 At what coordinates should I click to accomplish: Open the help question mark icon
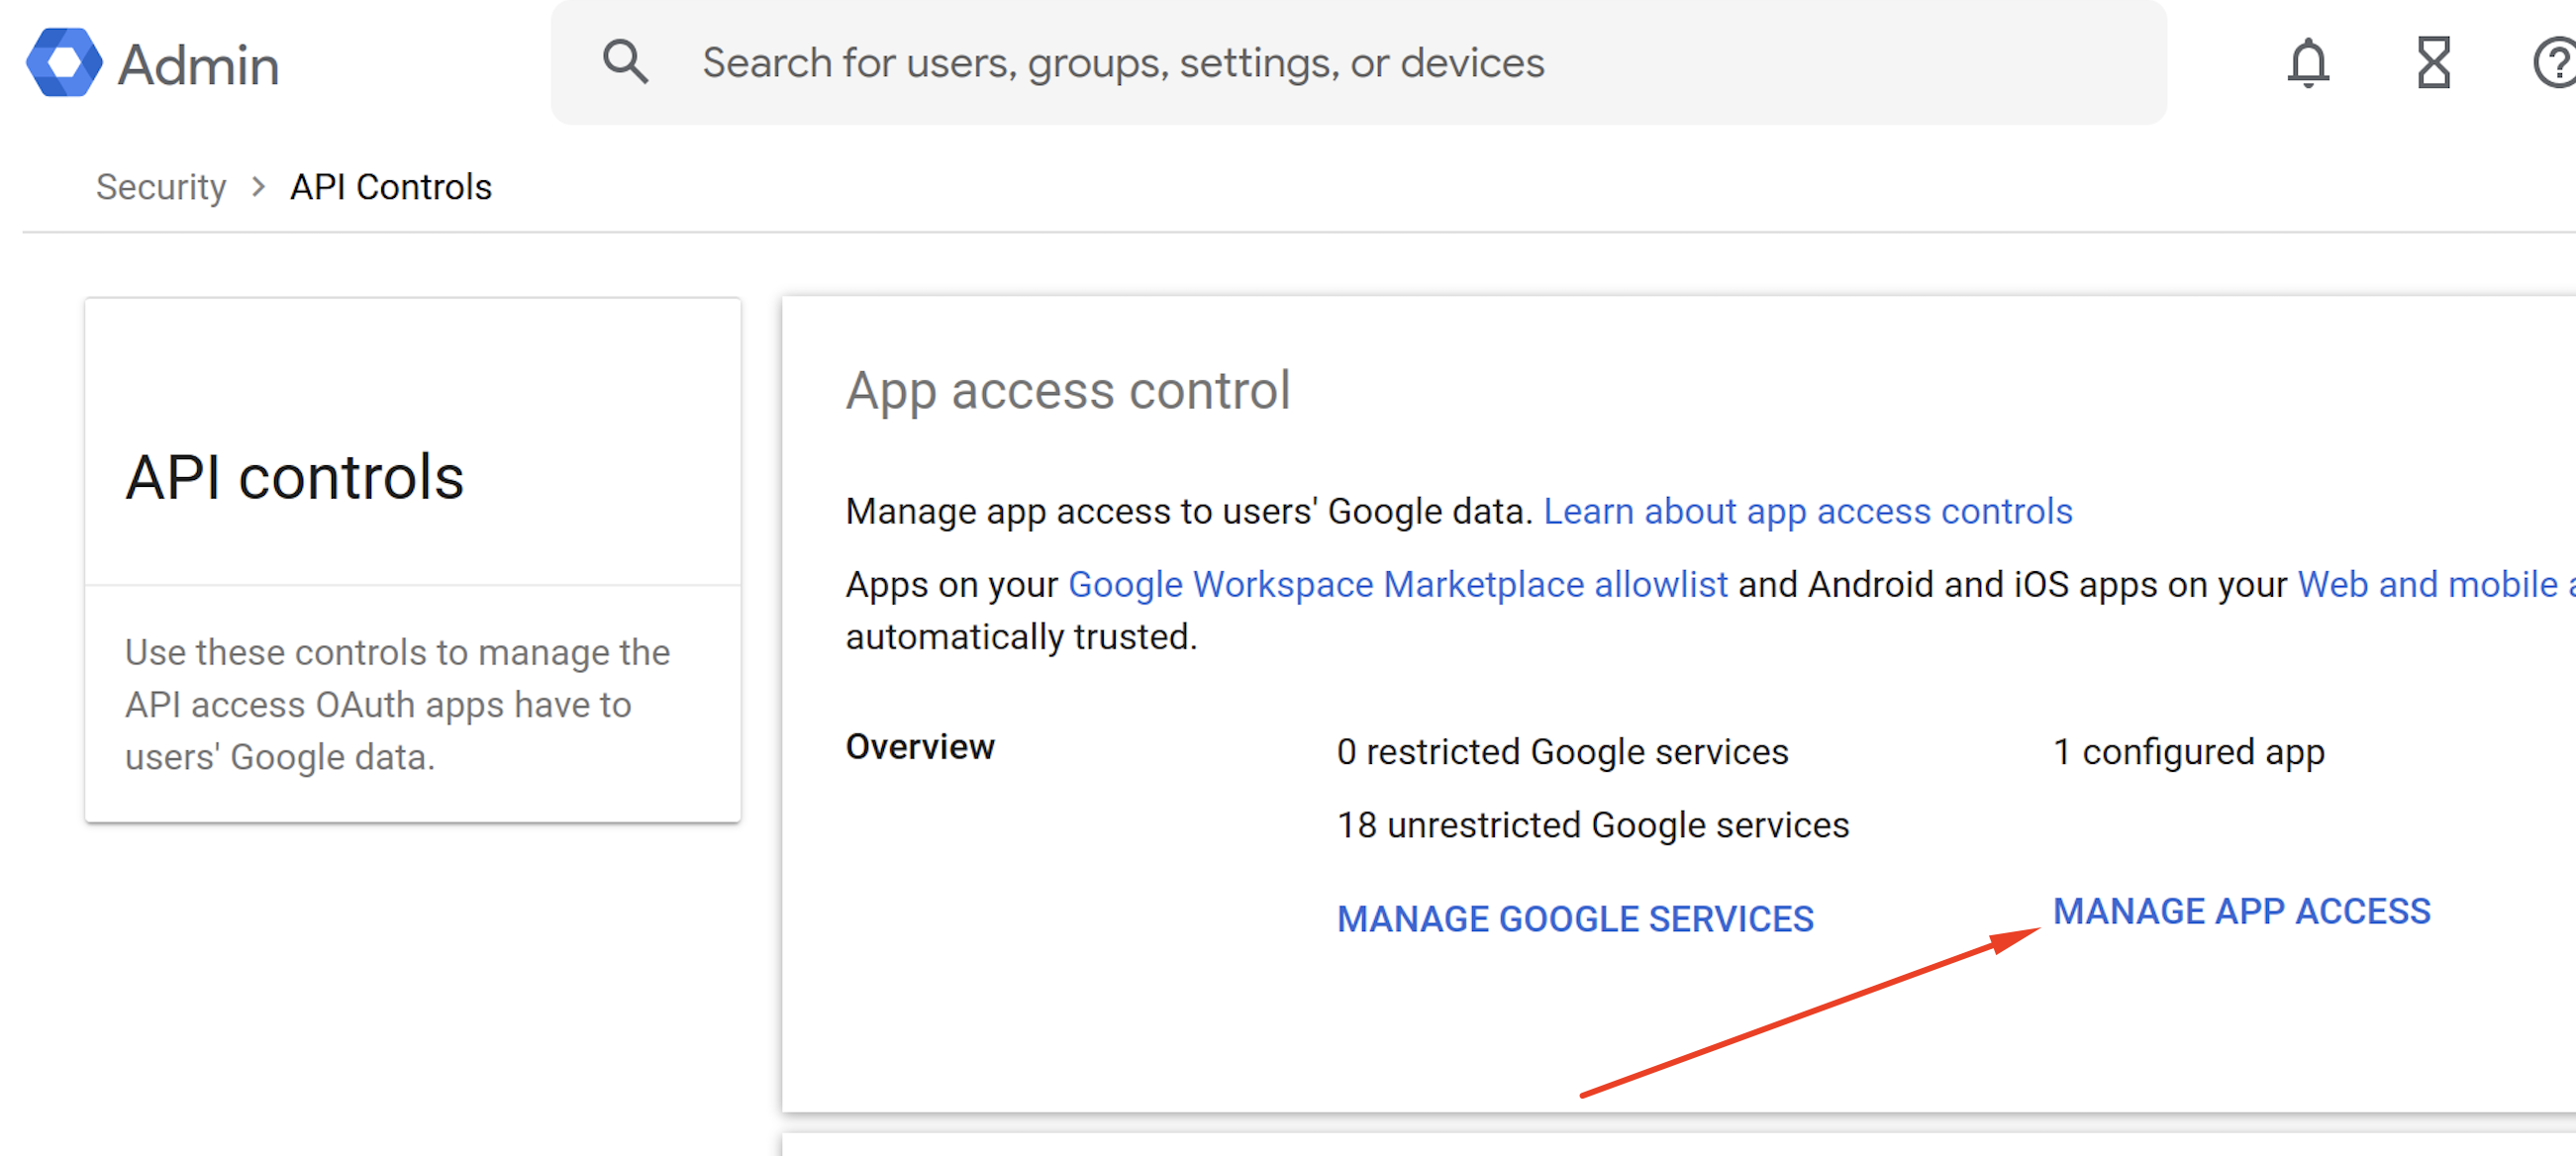click(2555, 63)
